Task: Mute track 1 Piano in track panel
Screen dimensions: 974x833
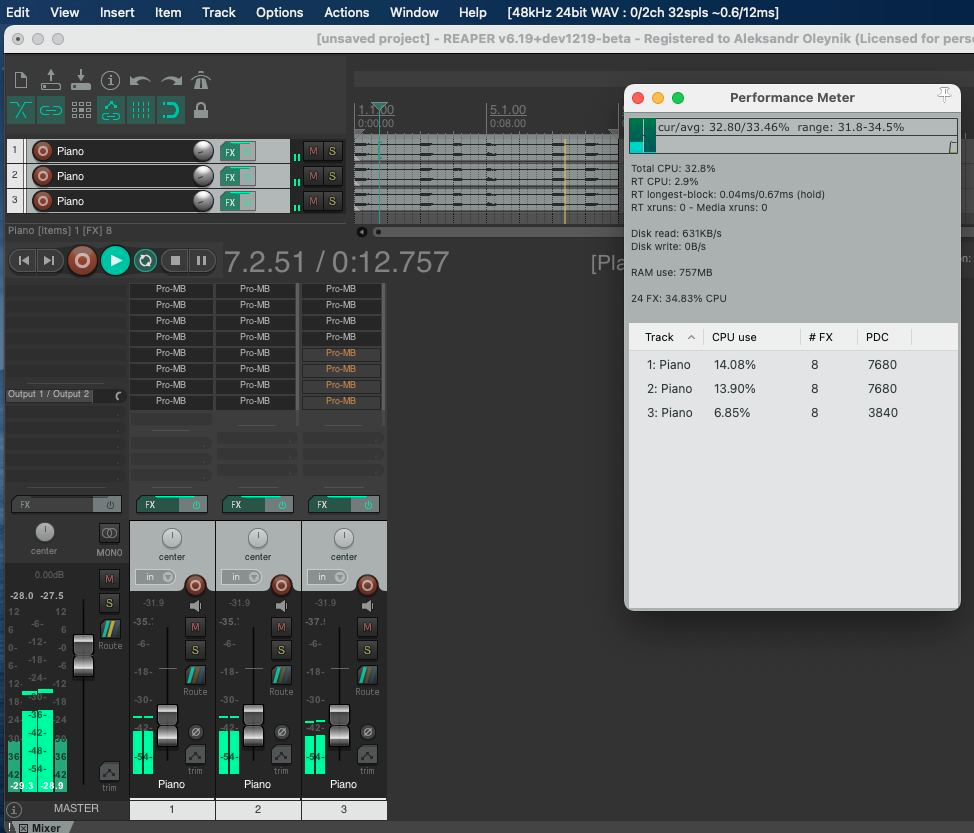Action: point(313,151)
